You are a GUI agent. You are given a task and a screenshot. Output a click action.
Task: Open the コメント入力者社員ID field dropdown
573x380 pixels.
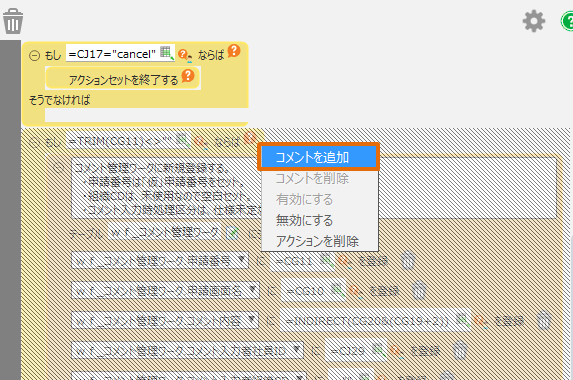pos(187,350)
